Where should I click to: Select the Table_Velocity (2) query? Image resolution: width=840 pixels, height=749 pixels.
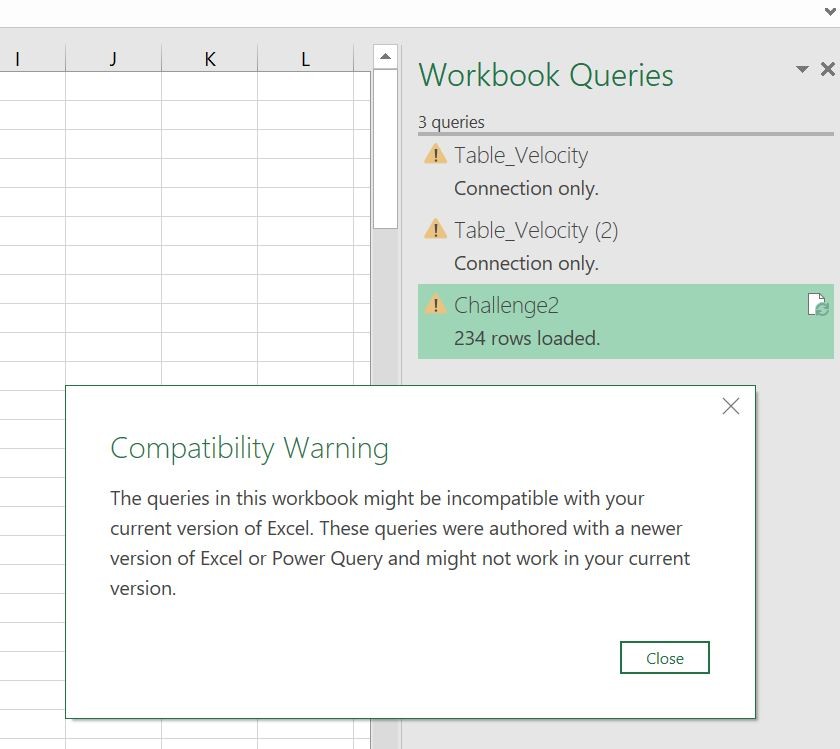(x=625, y=246)
